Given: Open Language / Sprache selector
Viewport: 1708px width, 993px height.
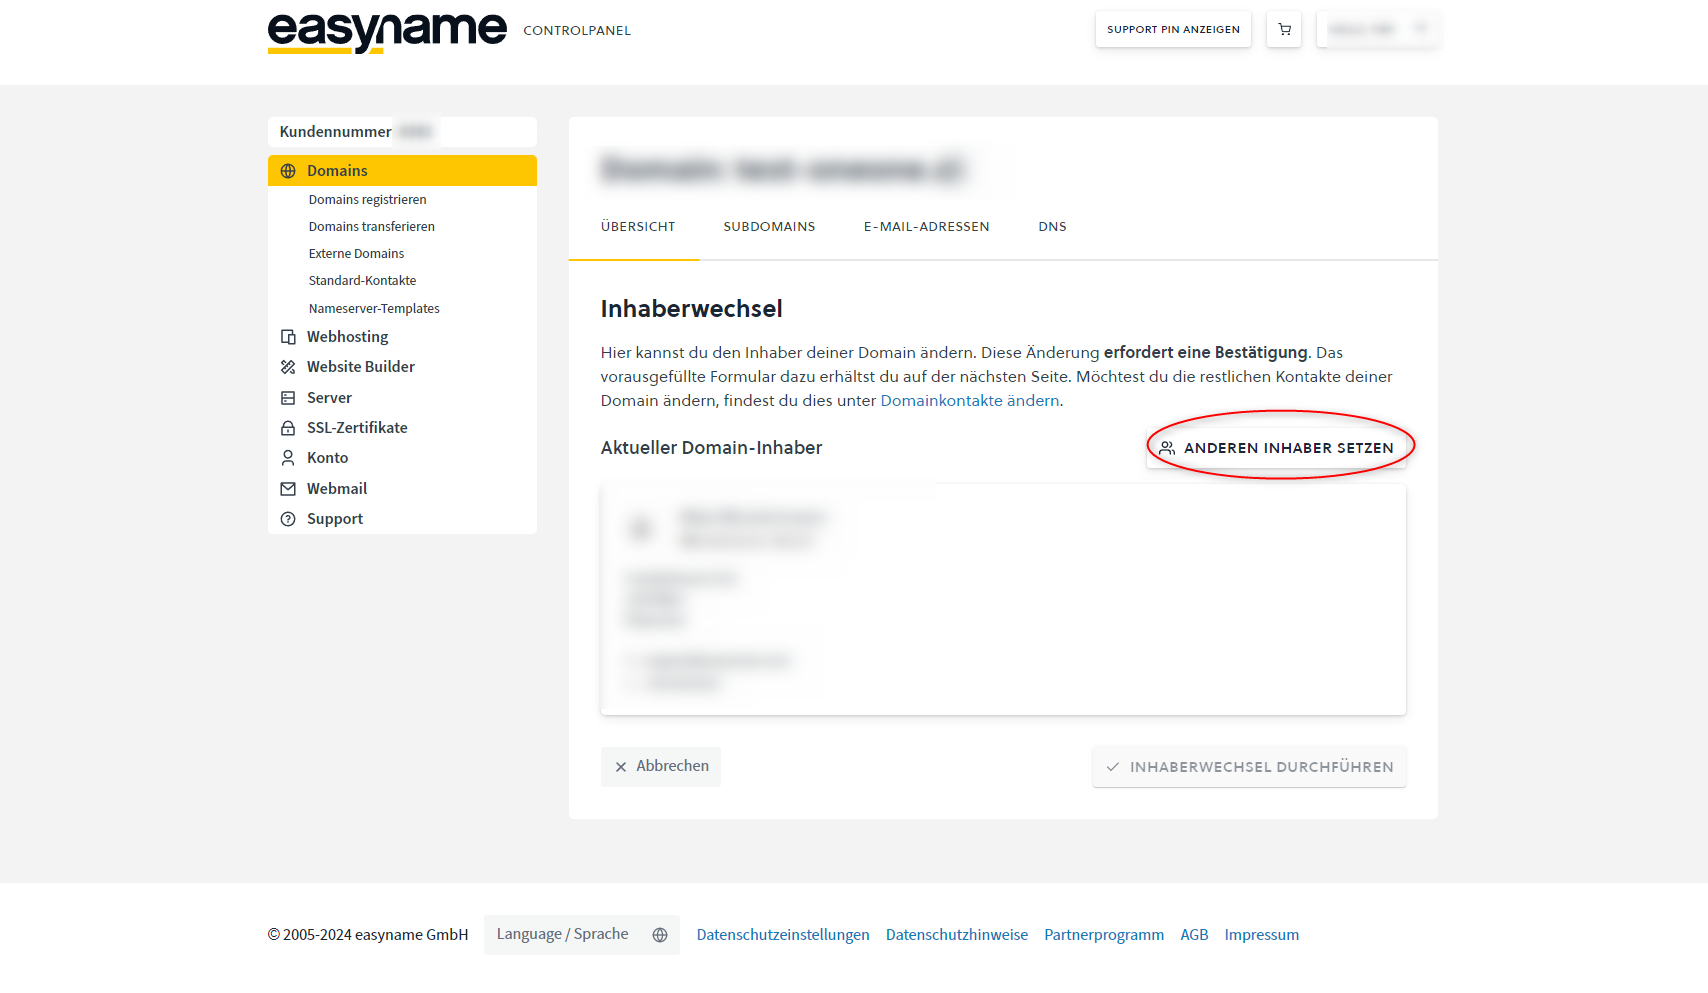Looking at the screenshot, I should coord(581,935).
